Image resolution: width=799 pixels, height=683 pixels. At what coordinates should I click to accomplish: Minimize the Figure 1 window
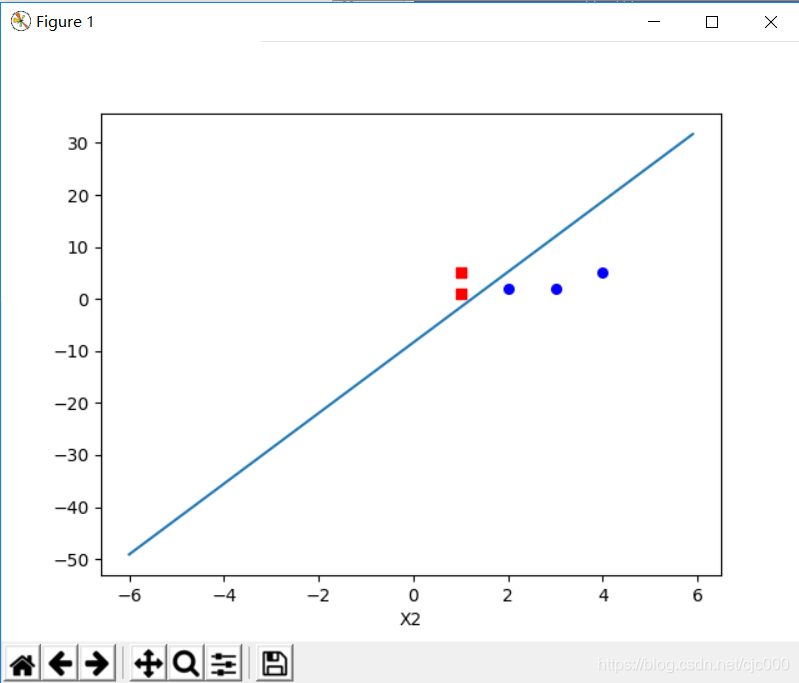pos(654,22)
